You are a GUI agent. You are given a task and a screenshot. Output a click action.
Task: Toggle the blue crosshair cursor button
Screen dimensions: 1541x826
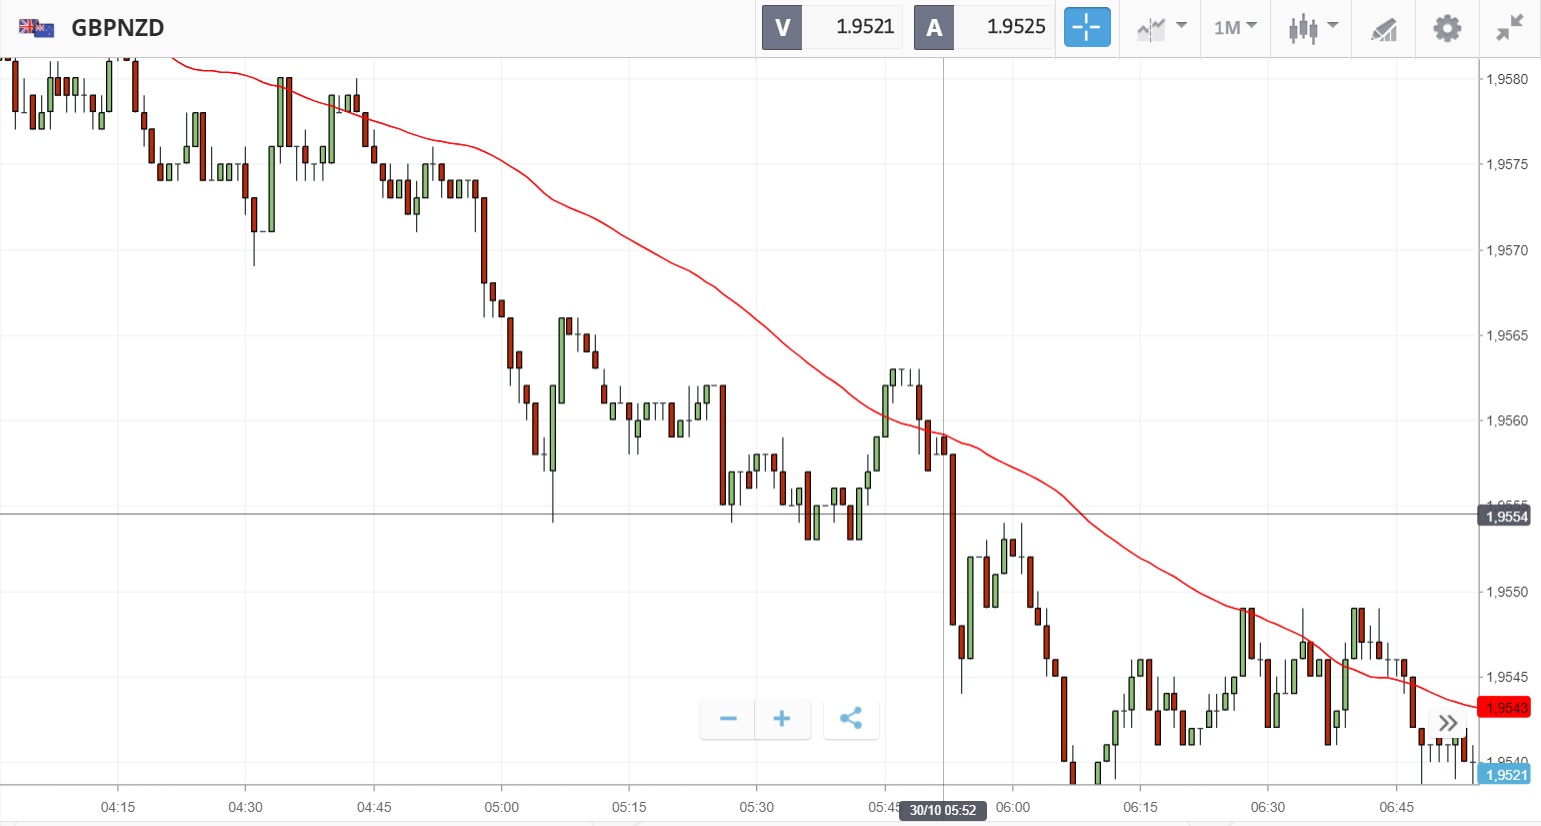(1087, 27)
